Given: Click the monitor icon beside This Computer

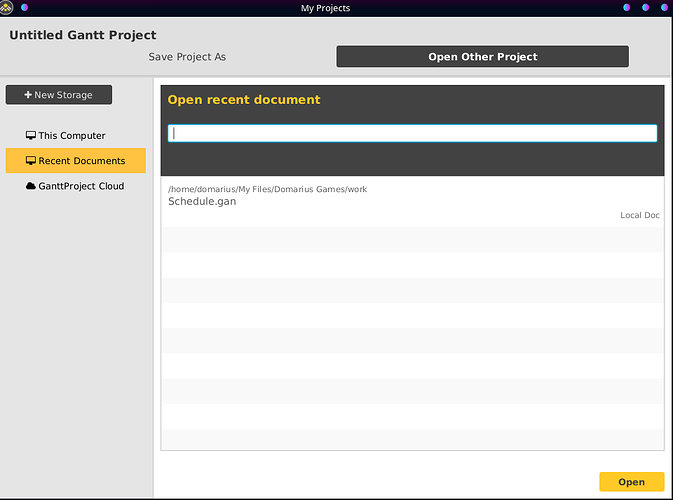Looking at the screenshot, I should click(30, 136).
